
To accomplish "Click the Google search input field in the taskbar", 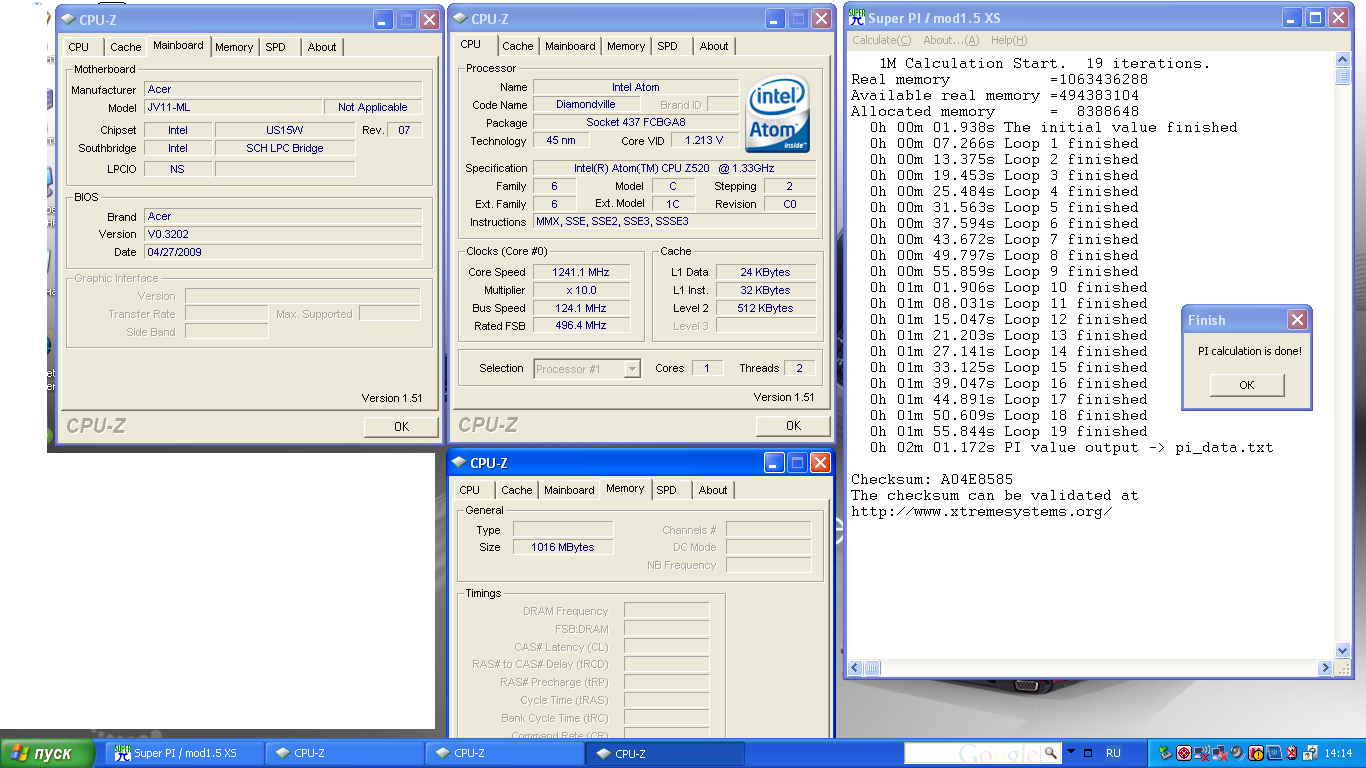I will 973,753.
